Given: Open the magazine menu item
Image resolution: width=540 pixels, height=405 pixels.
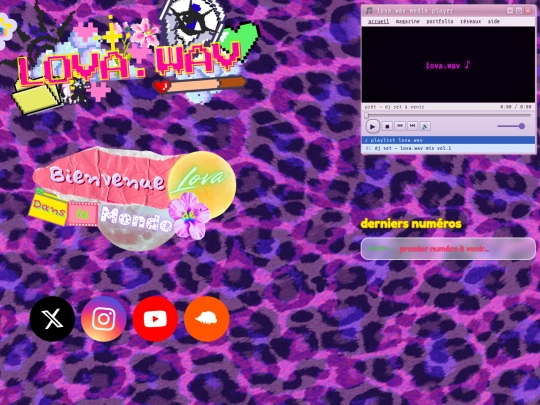Looking at the screenshot, I should (x=407, y=21).
